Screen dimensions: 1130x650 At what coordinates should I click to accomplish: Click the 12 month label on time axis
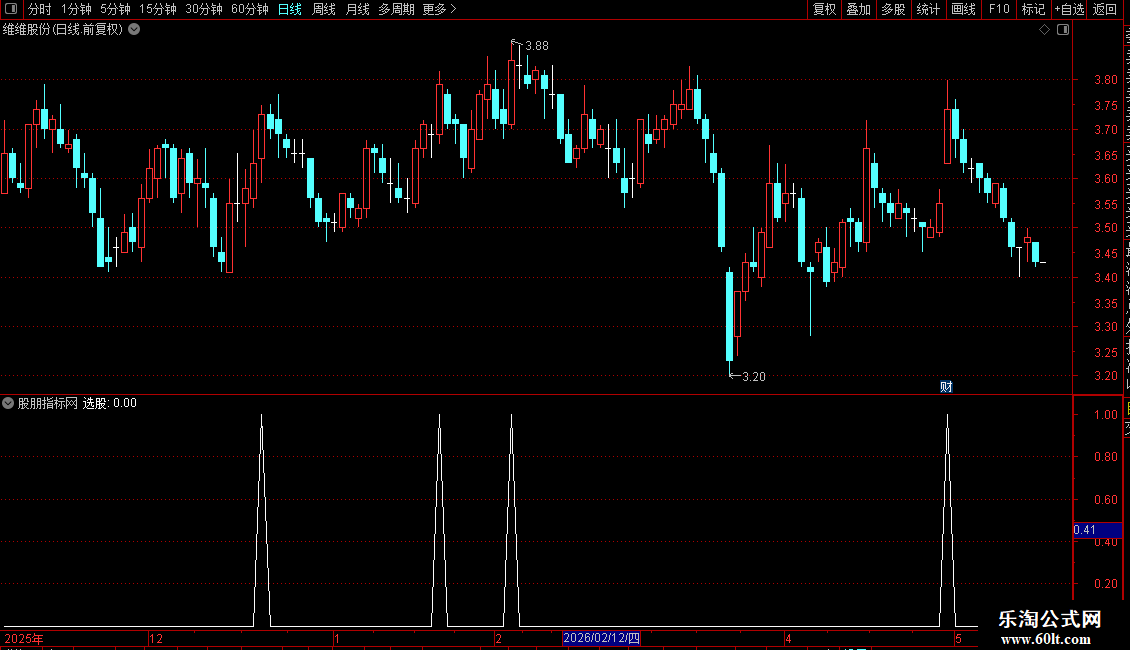pyautogui.click(x=156, y=638)
